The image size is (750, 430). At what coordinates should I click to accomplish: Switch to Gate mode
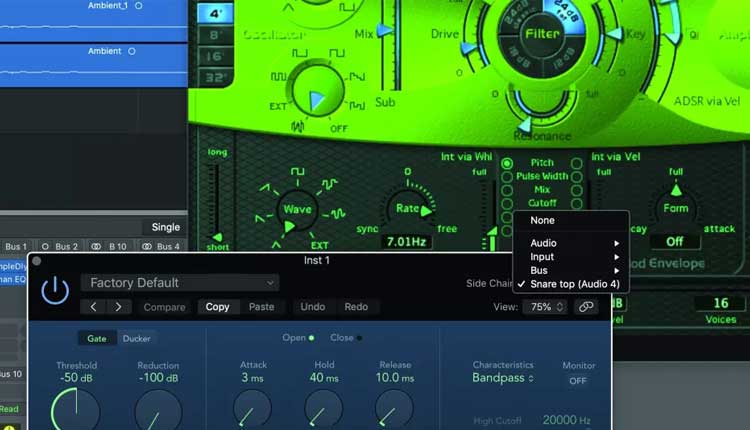tap(97, 338)
